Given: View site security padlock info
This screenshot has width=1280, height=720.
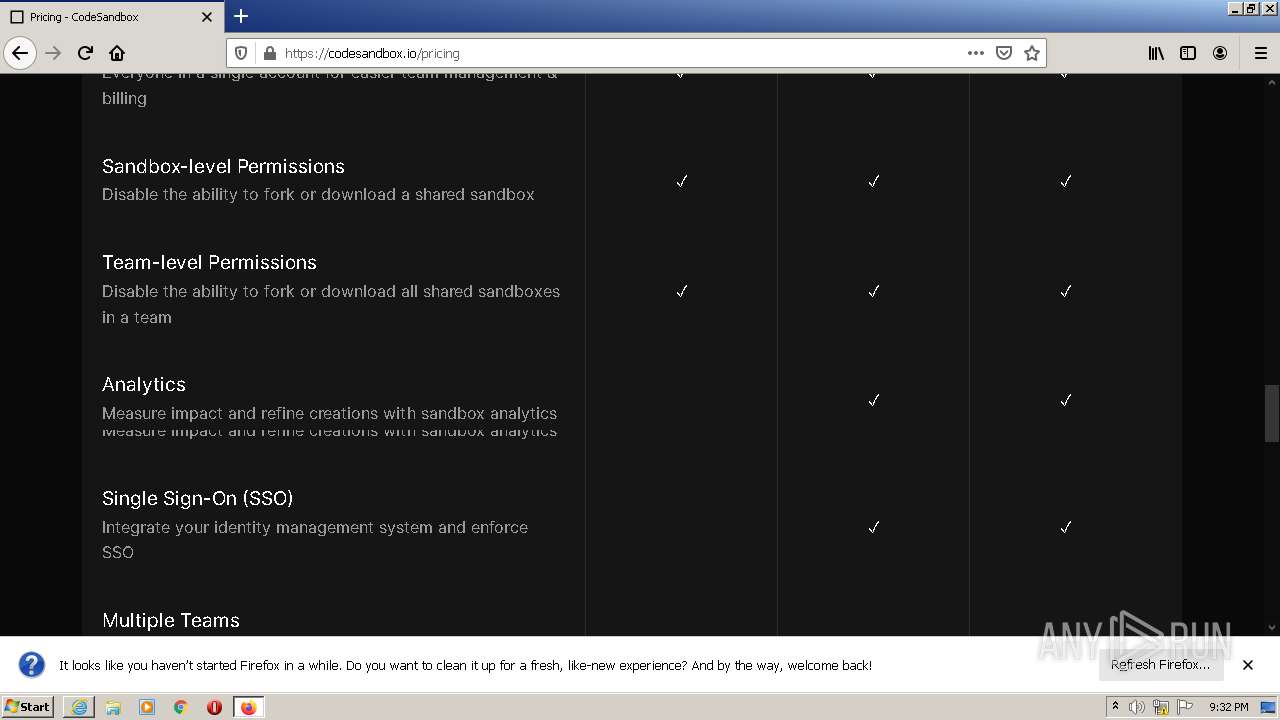Looking at the screenshot, I should click(x=268, y=53).
